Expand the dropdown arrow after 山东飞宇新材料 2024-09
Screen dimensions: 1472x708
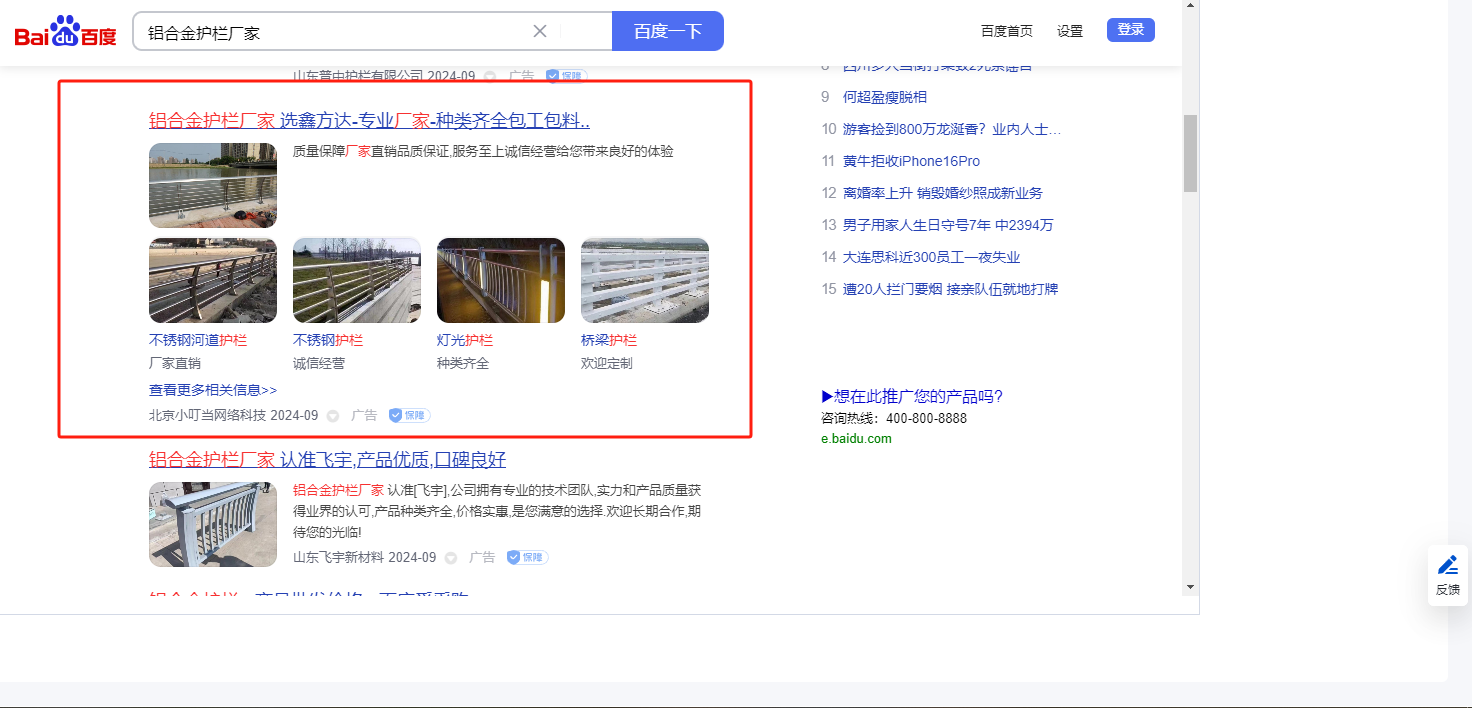[451, 558]
